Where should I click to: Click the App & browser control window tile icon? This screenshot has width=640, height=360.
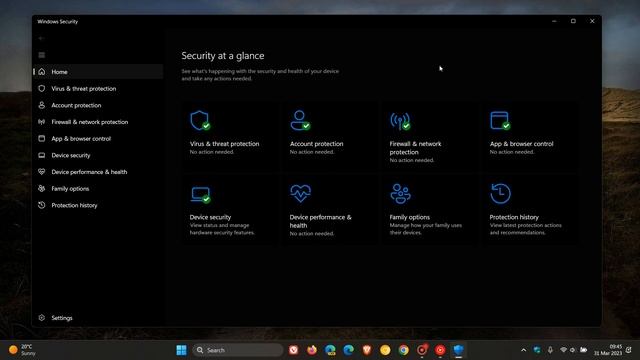[500, 120]
